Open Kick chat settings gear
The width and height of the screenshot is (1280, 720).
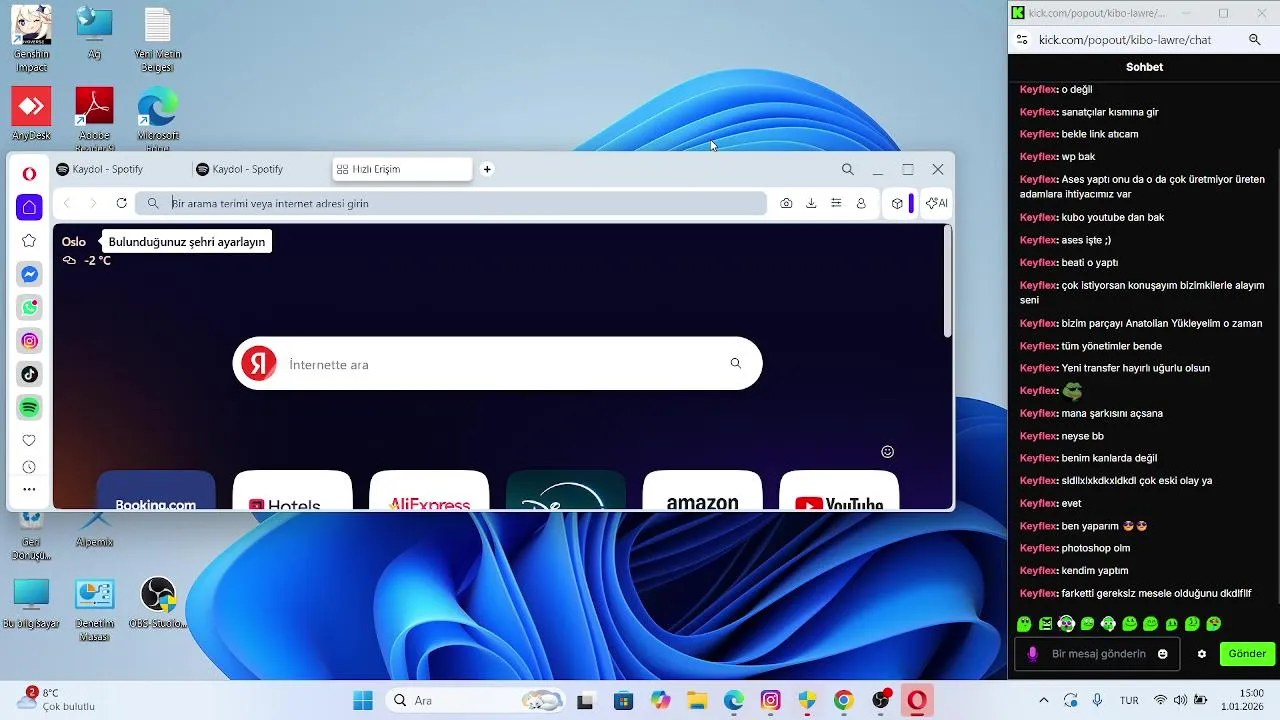pos(1202,654)
